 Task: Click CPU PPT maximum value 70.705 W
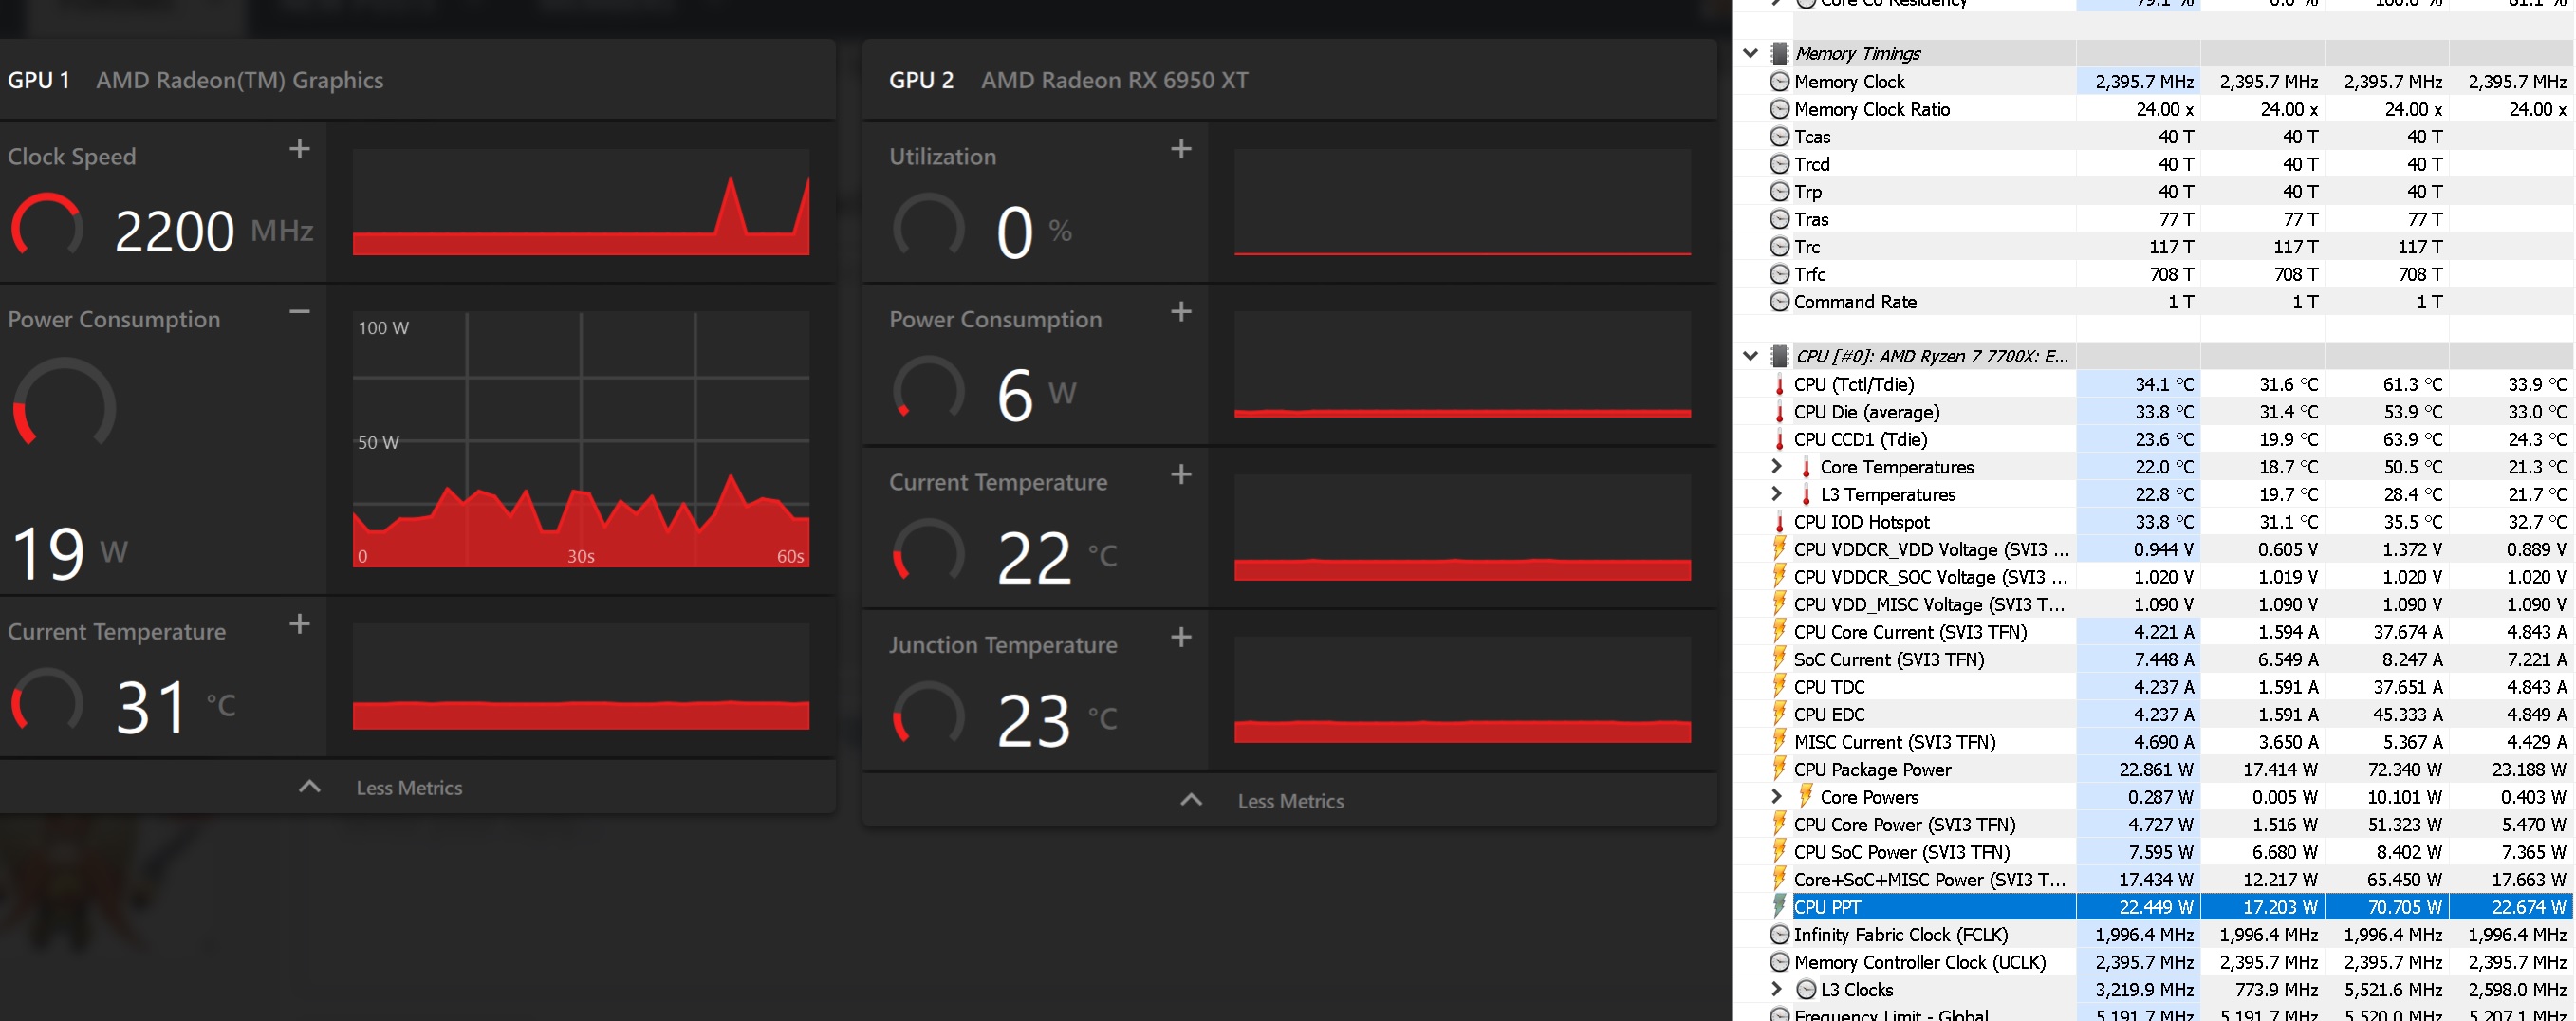[x=2404, y=907]
